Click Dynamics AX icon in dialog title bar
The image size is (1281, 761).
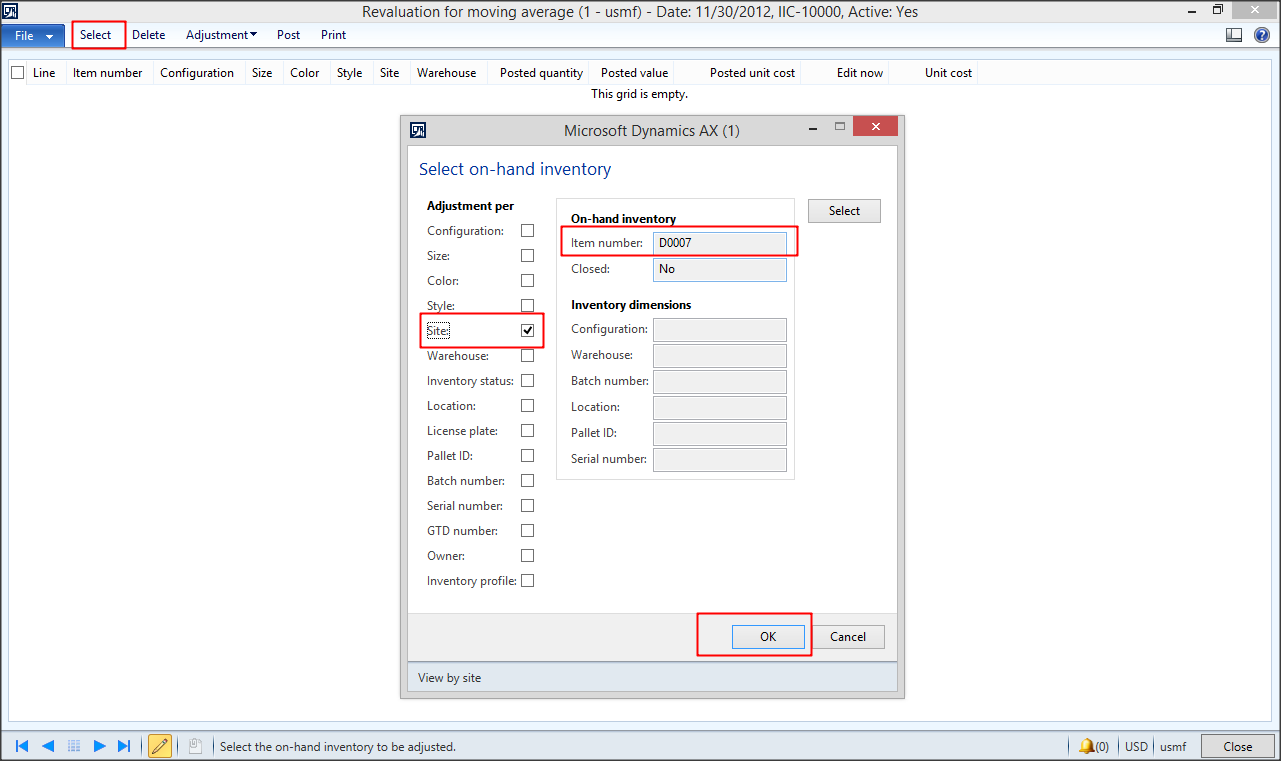click(419, 129)
